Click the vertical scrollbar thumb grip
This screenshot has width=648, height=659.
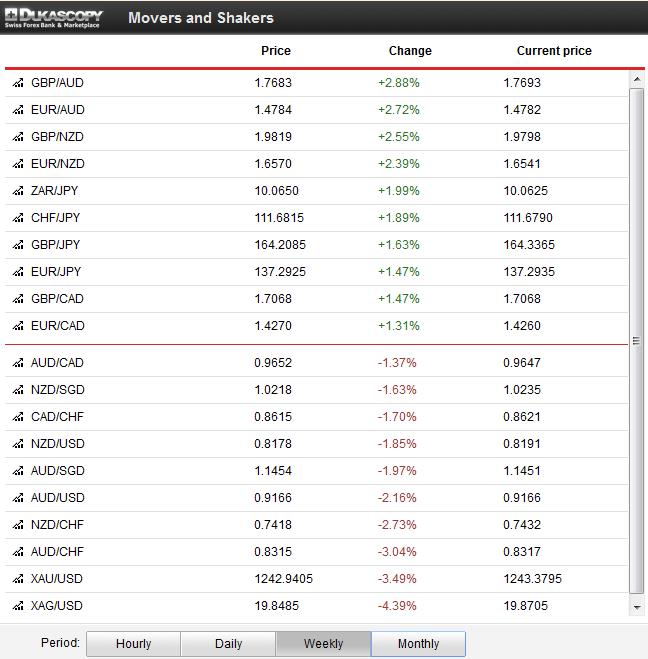pyautogui.click(x=637, y=341)
